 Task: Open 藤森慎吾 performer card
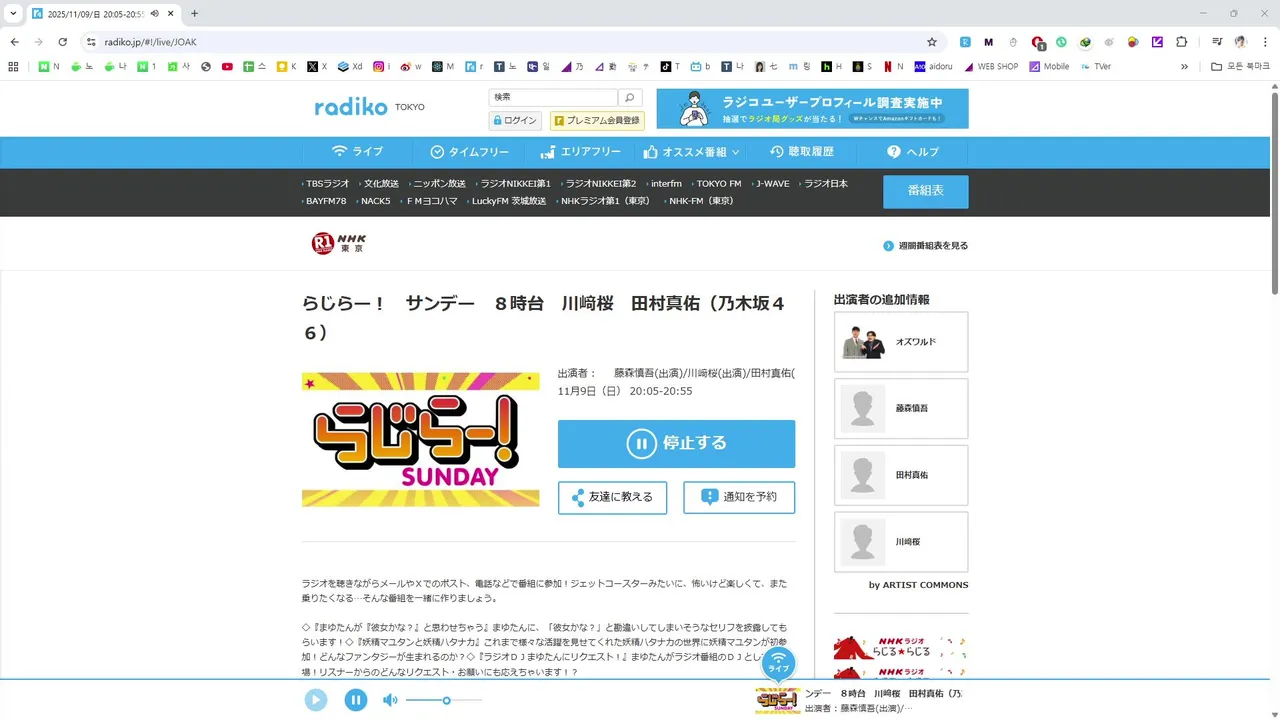pyautogui.click(x=901, y=408)
